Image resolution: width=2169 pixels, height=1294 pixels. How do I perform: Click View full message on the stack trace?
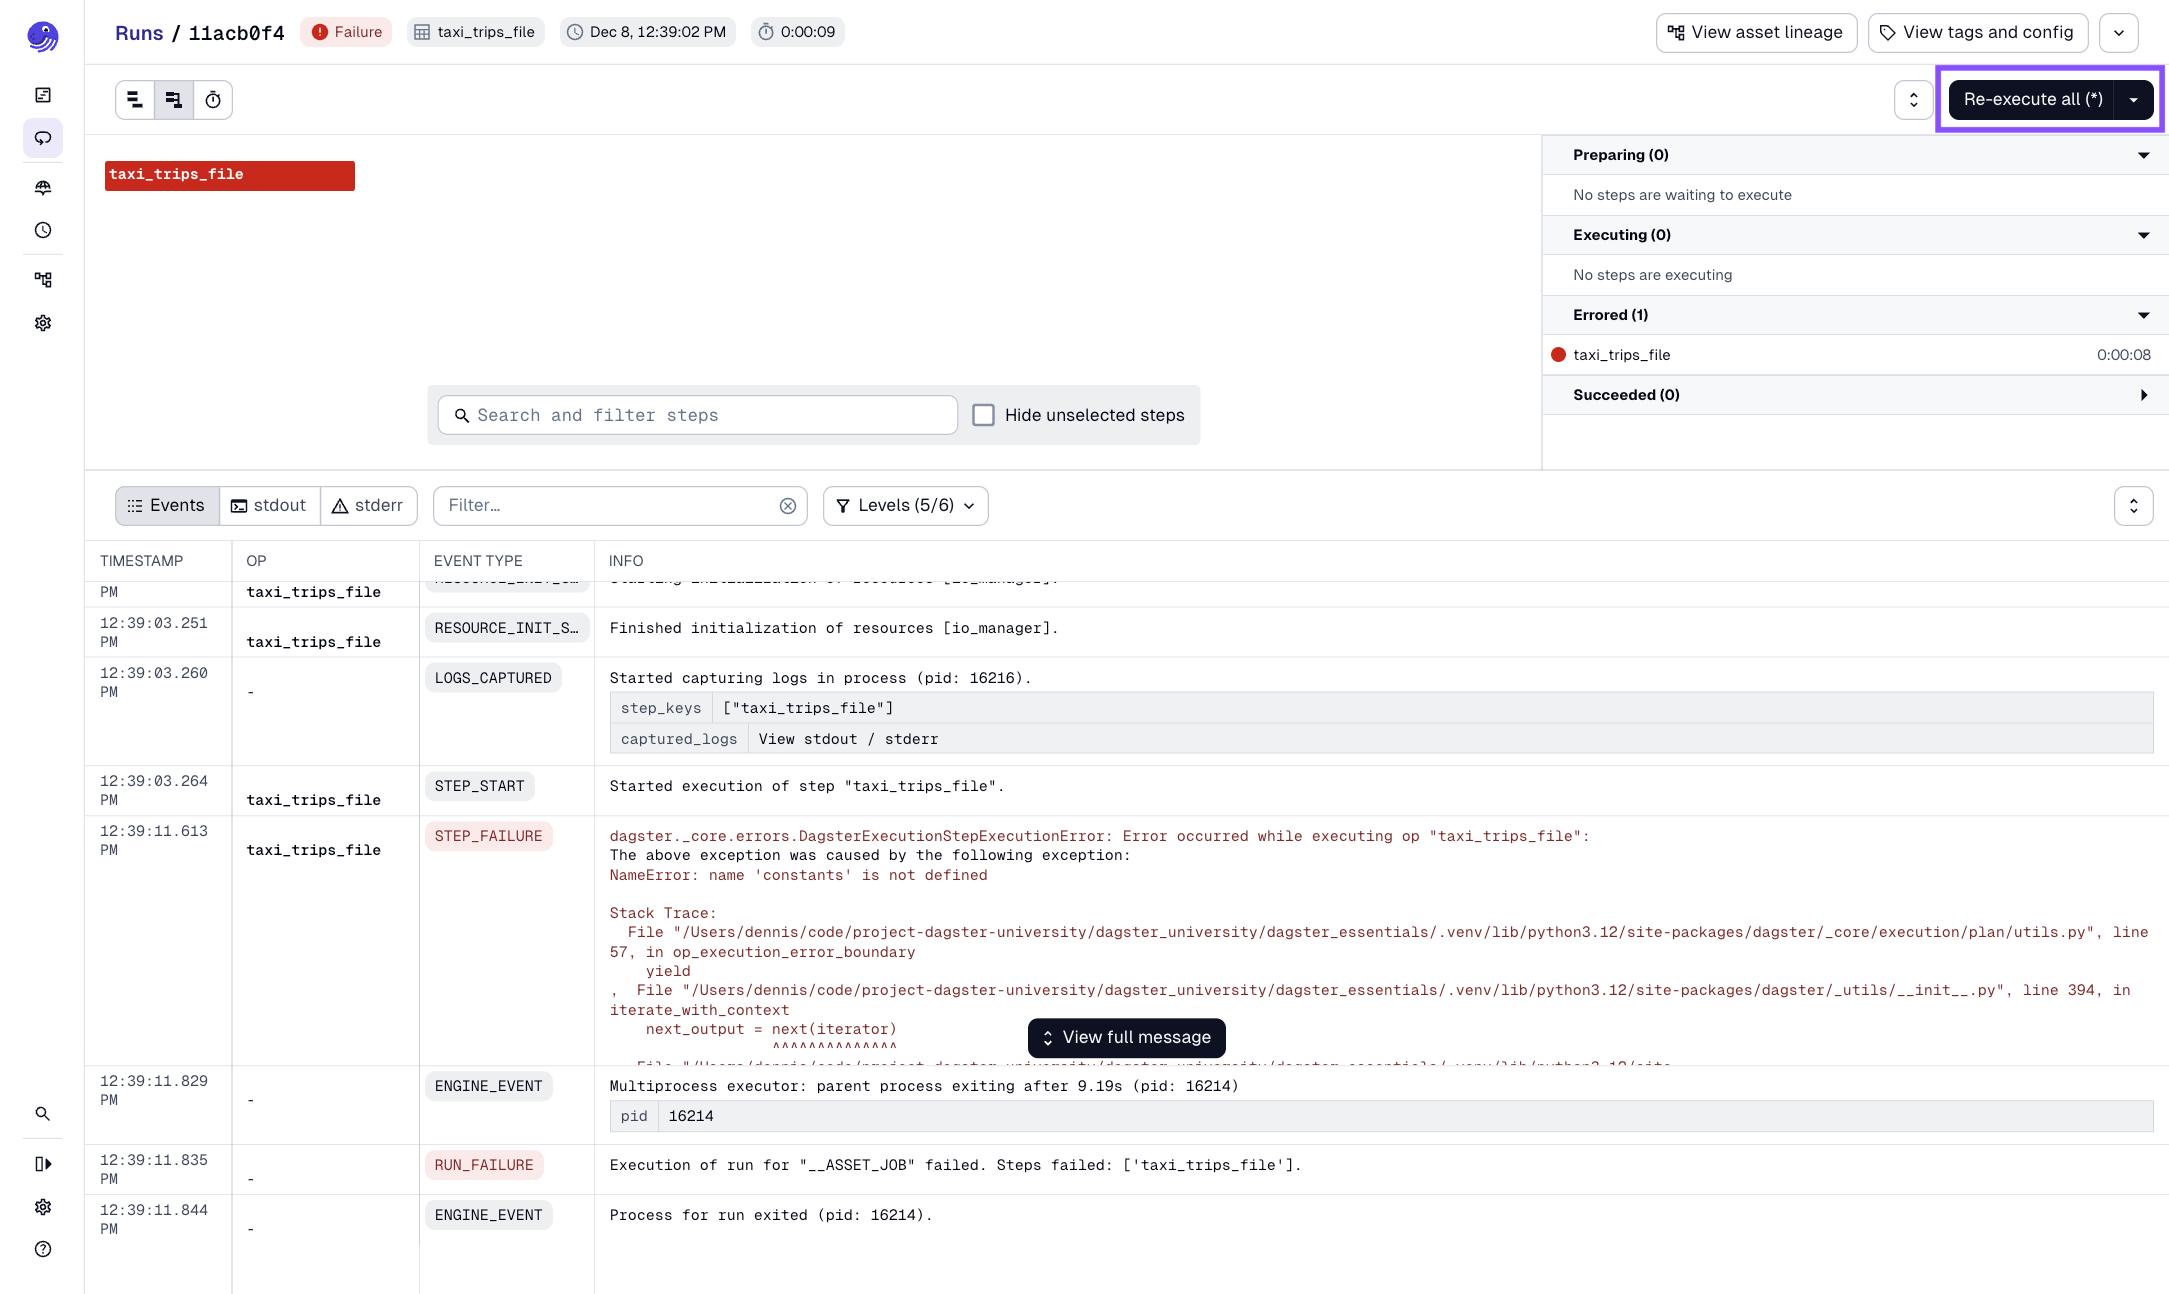[x=1126, y=1037]
